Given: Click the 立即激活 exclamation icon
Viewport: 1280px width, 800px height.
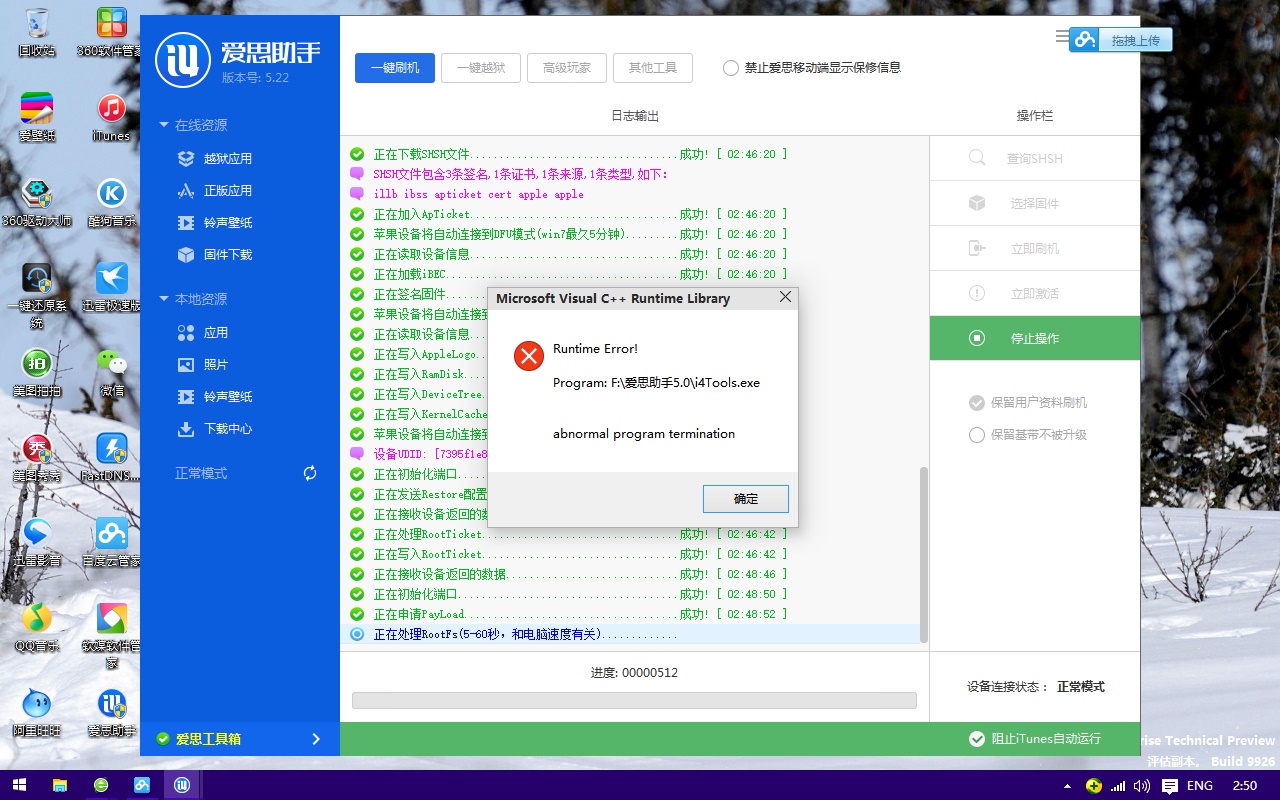Looking at the screenshot, I should pyautogui.click(x=977, y=293).
